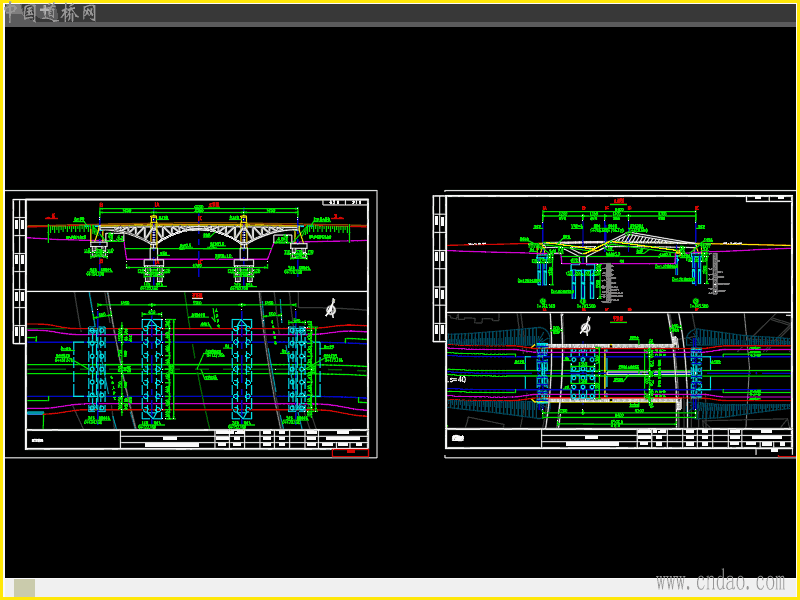Select the left sheet's arch bridge elevation view
800x600 pixels.
coord(197,245)
